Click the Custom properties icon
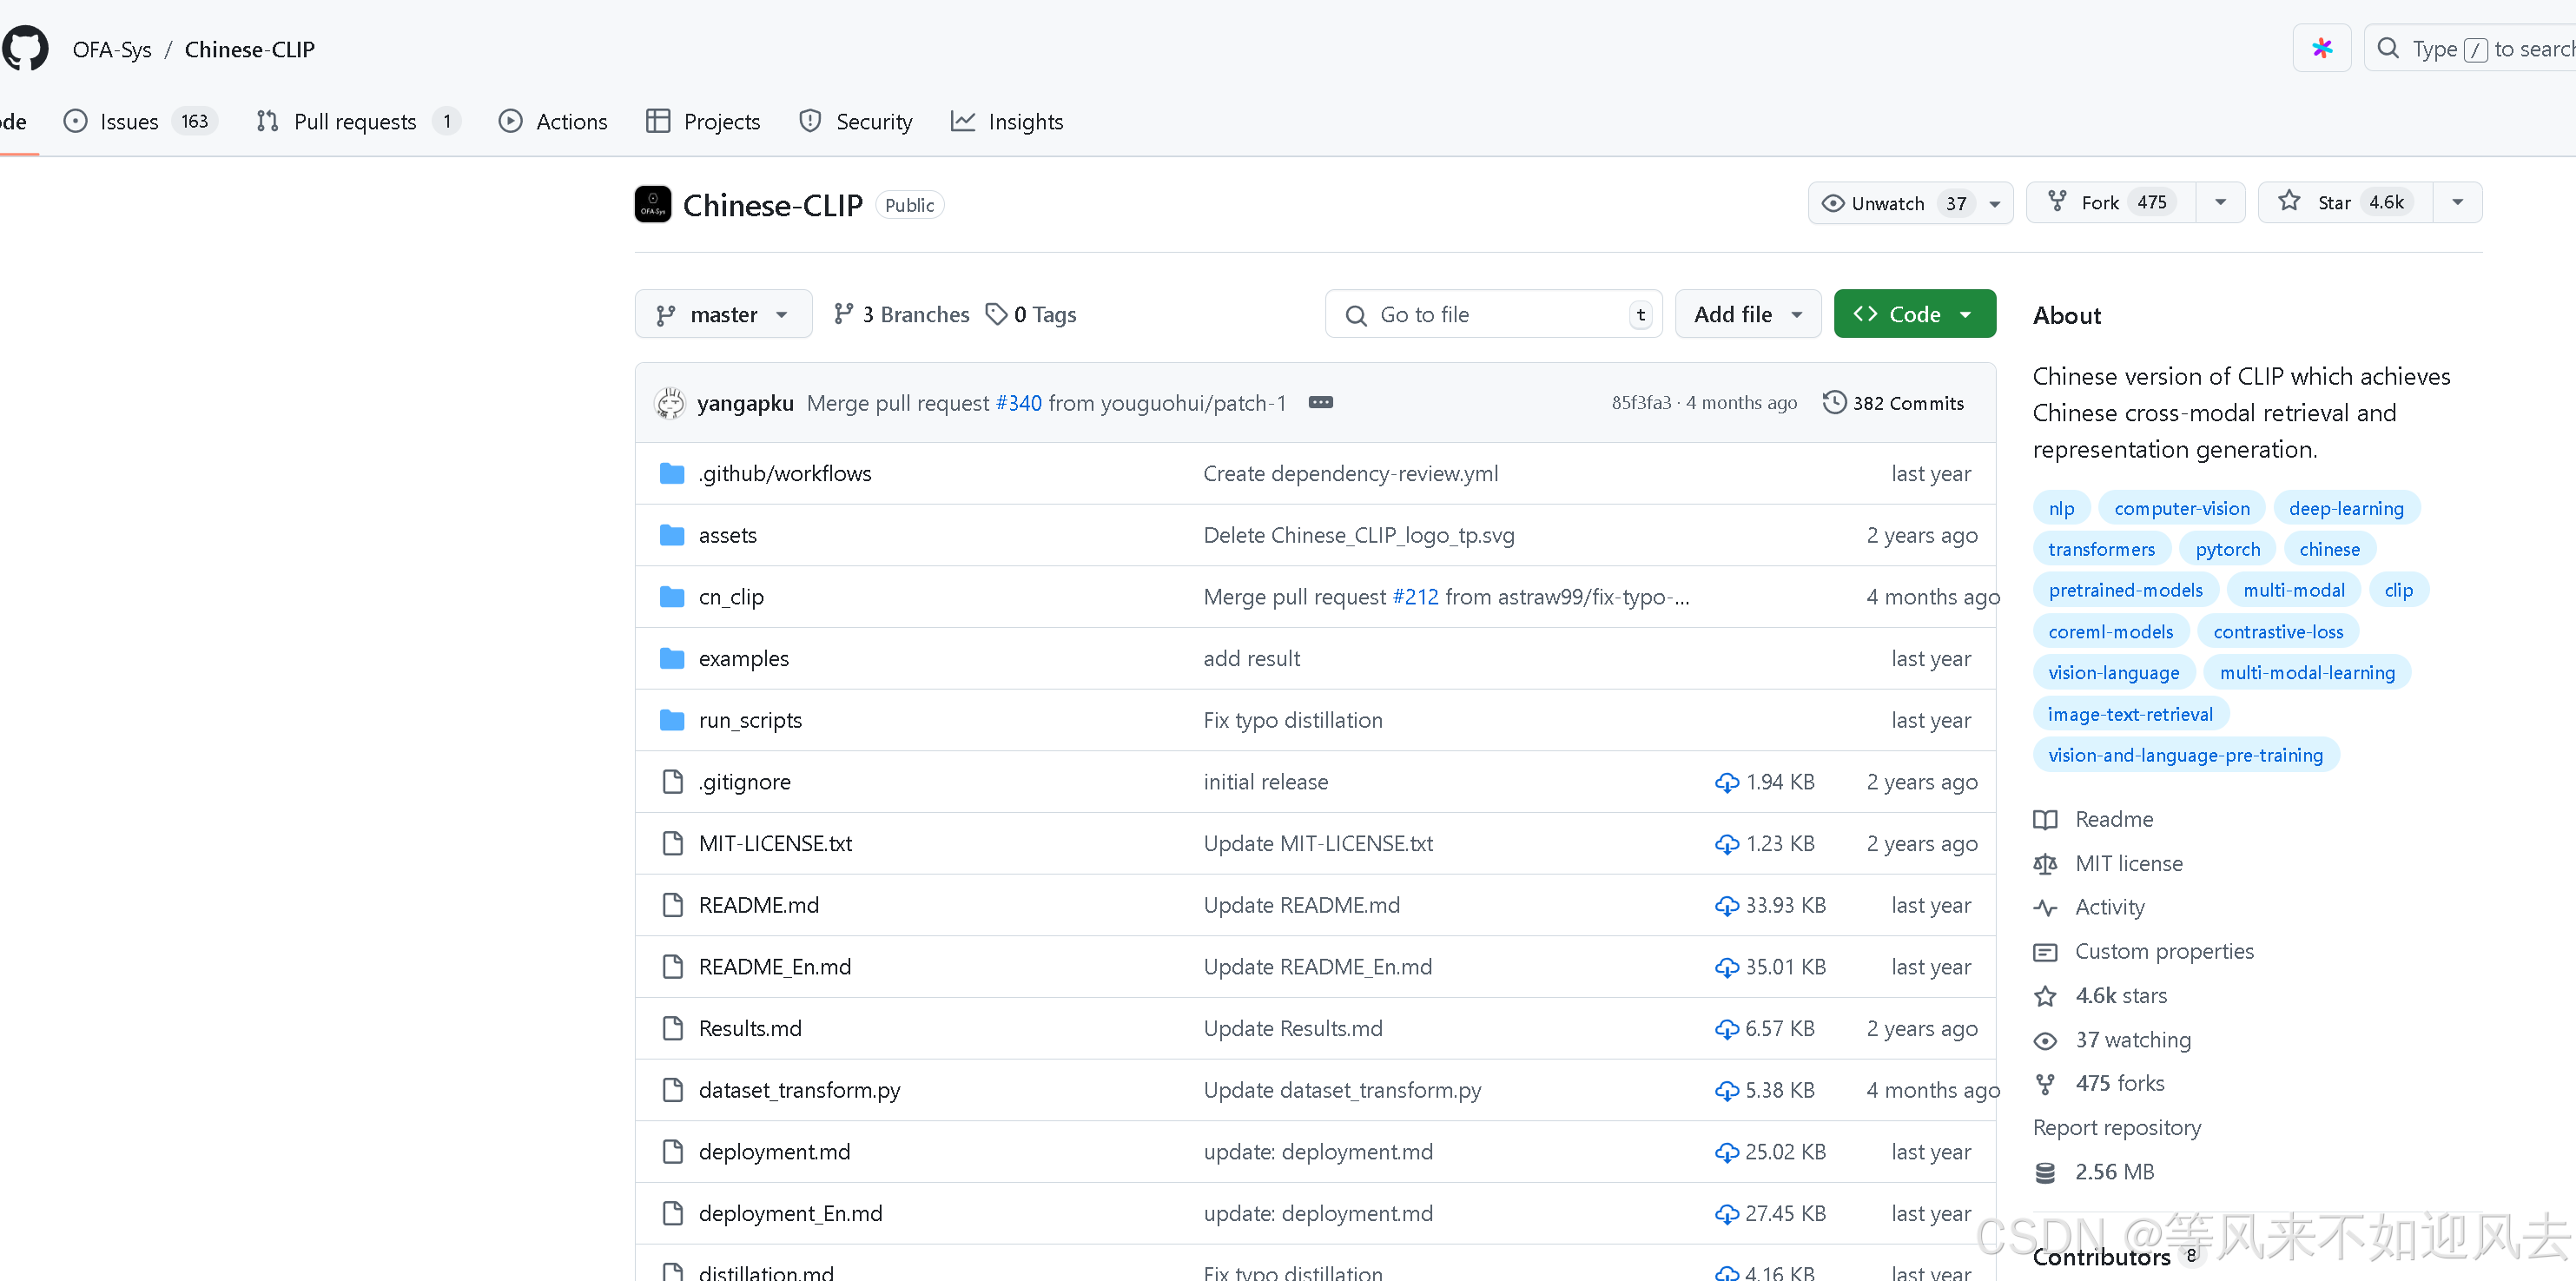Viewport: 2576px width, 1281px height. [2045, 952]
